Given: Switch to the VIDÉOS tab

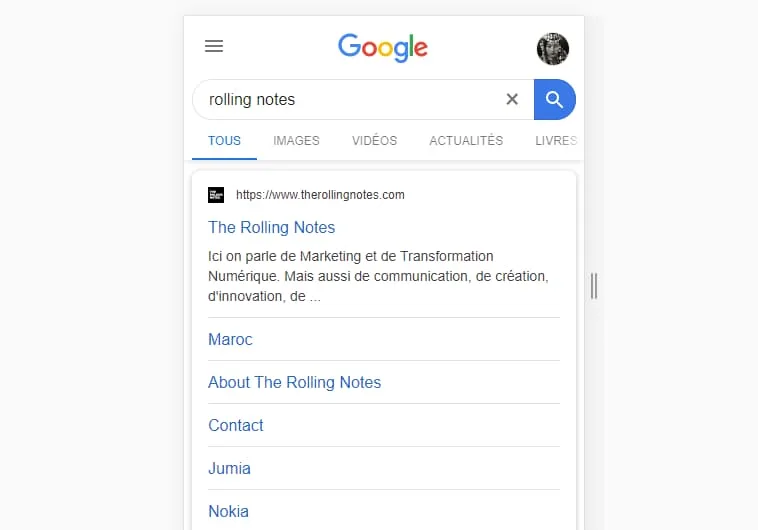Looking at the screenshot, I should coord(375,141).
